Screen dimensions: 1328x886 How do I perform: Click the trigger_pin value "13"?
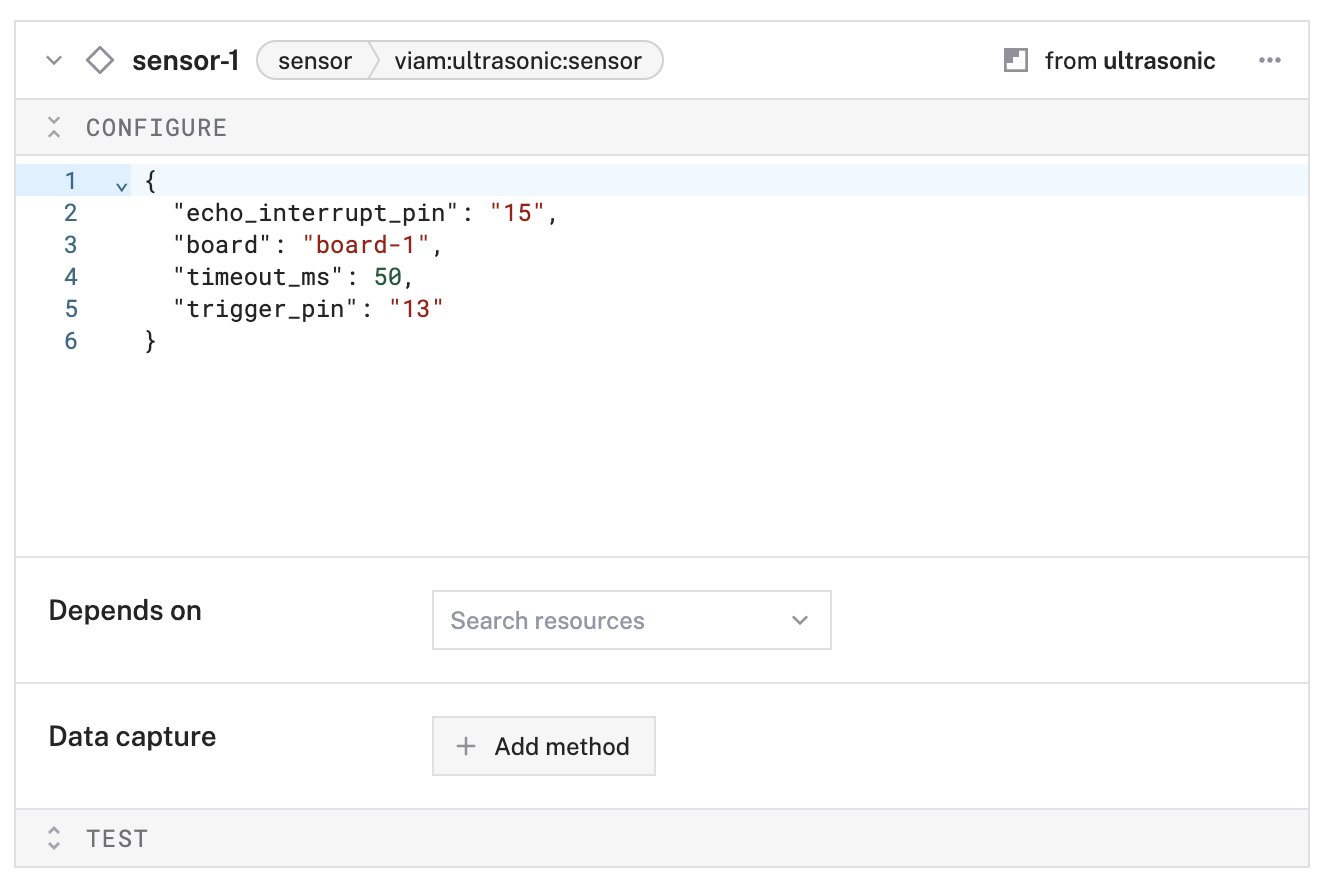[x=416, y=309]
